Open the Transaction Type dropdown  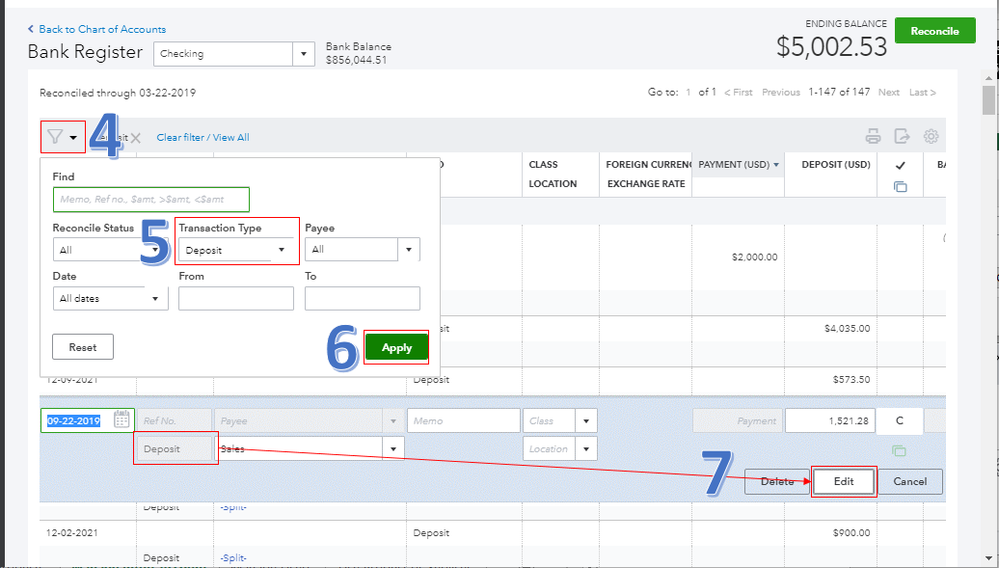tap(235, 250)
